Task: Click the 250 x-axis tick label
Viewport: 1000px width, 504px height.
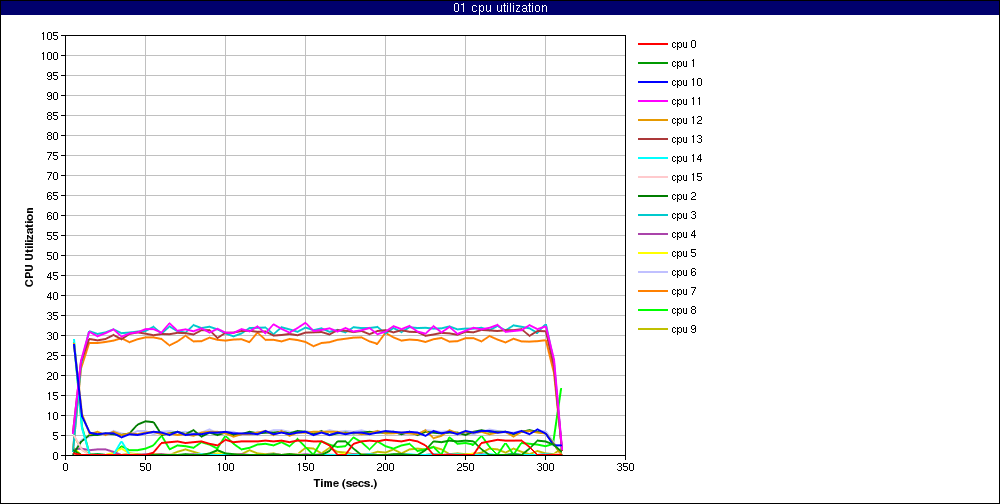Action: click(465, 468)
